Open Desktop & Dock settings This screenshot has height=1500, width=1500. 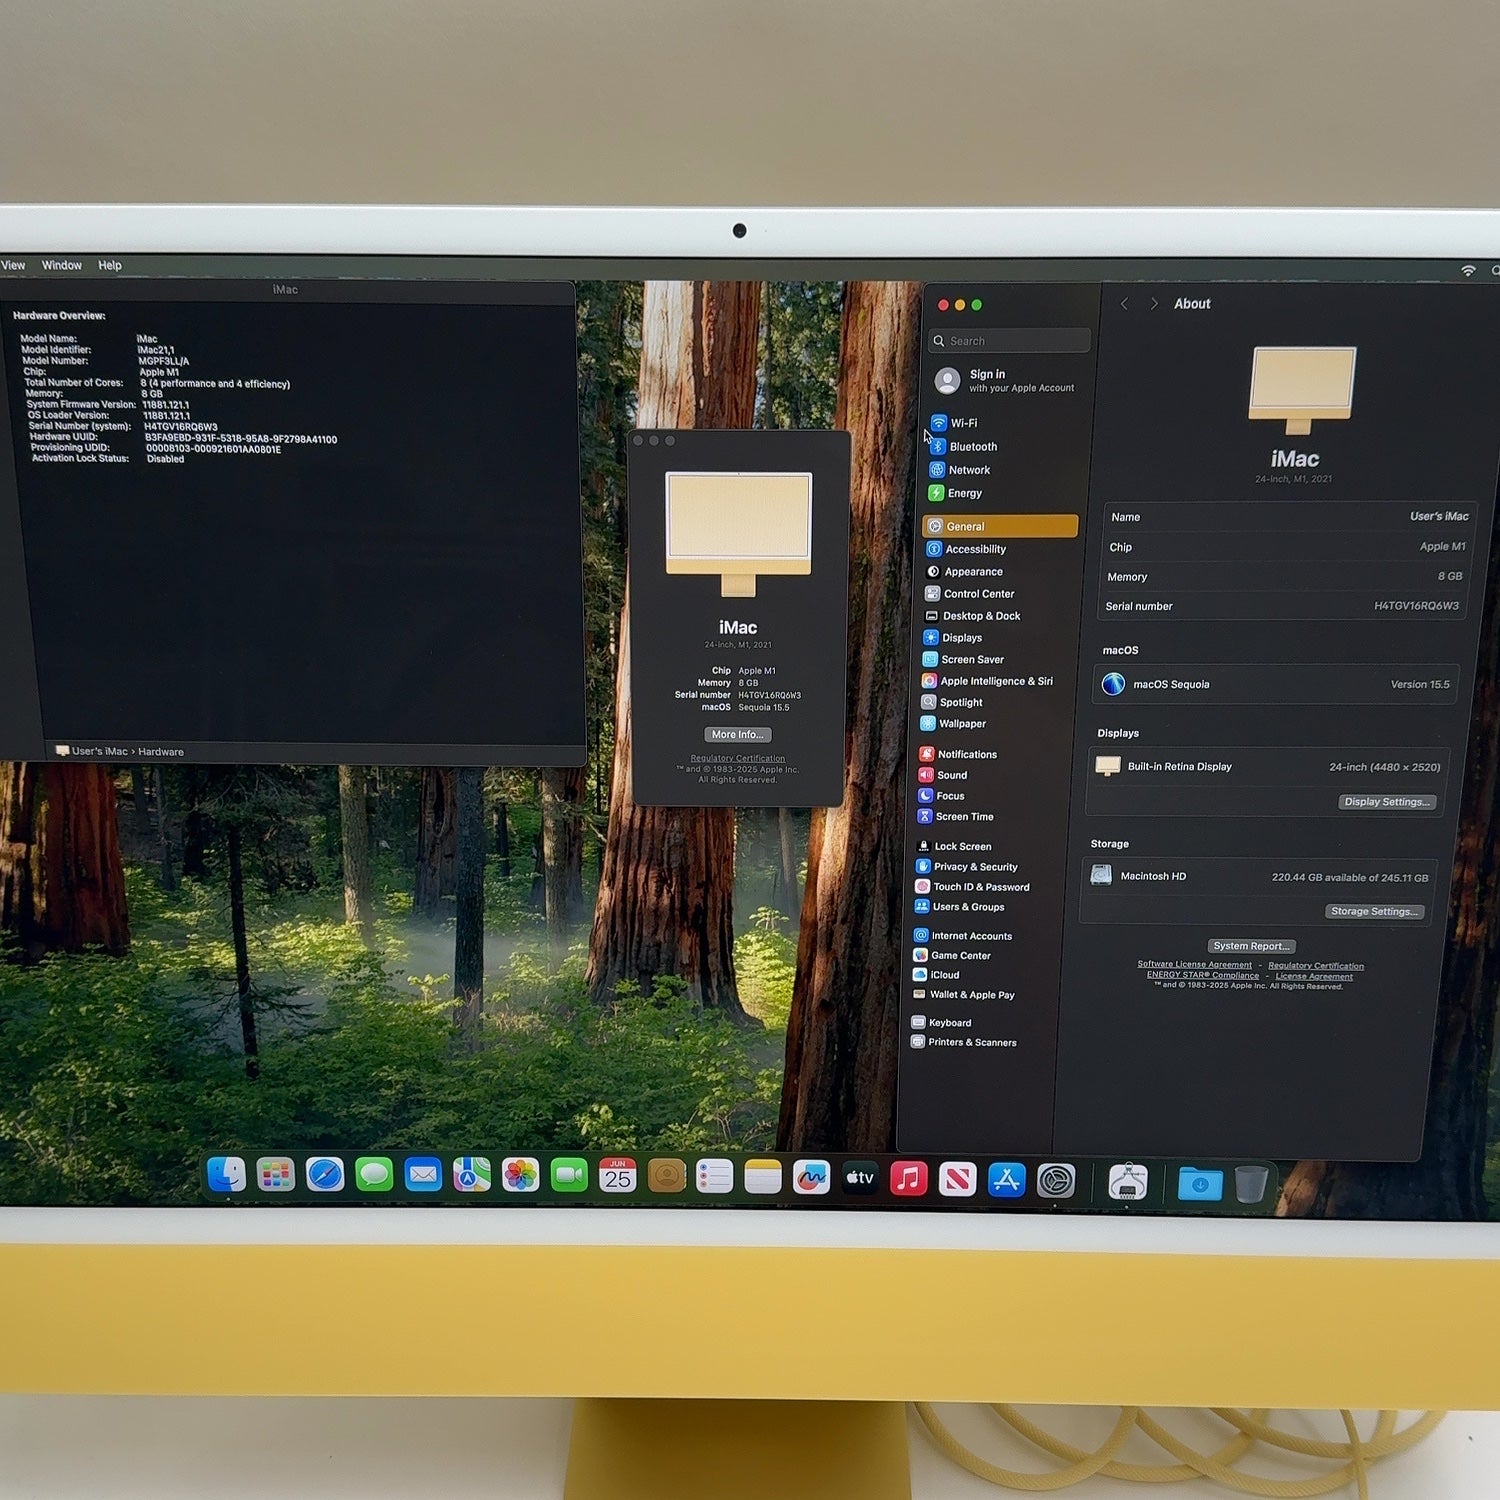[x=998, y=616]
